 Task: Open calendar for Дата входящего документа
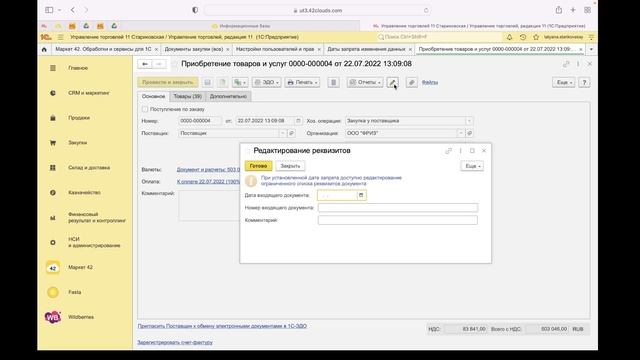coord(361,196)
